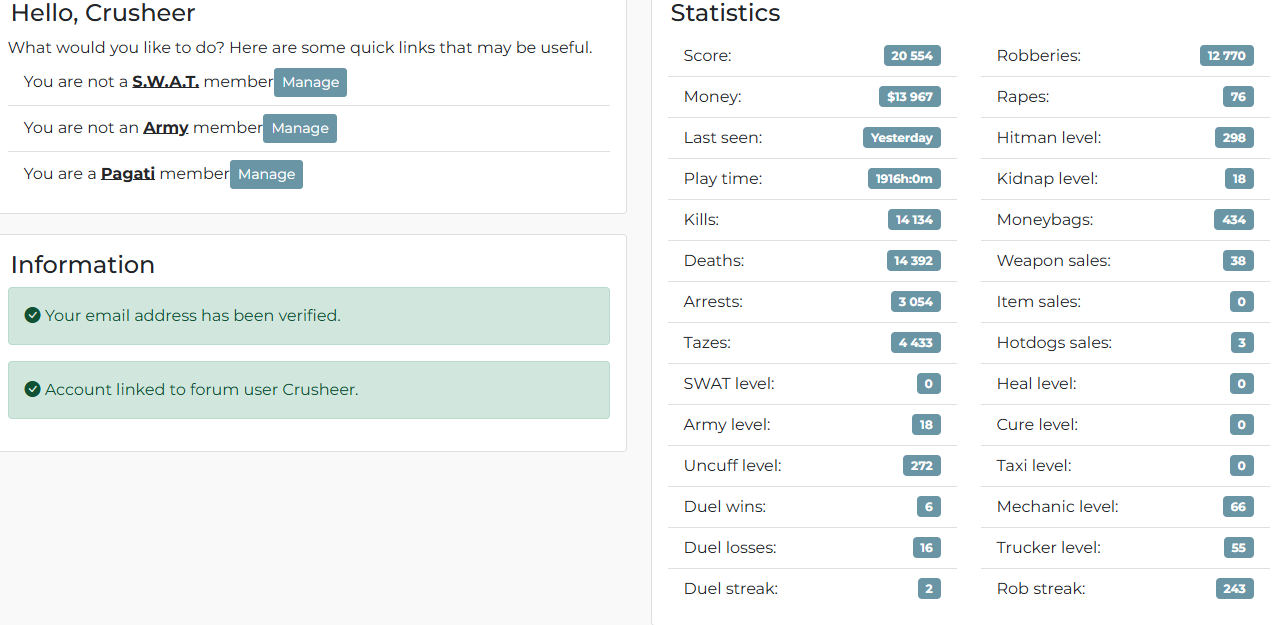Select the Moneybags 434 badge
The width and height of the screenshot is (1279, 625).
1234,220
